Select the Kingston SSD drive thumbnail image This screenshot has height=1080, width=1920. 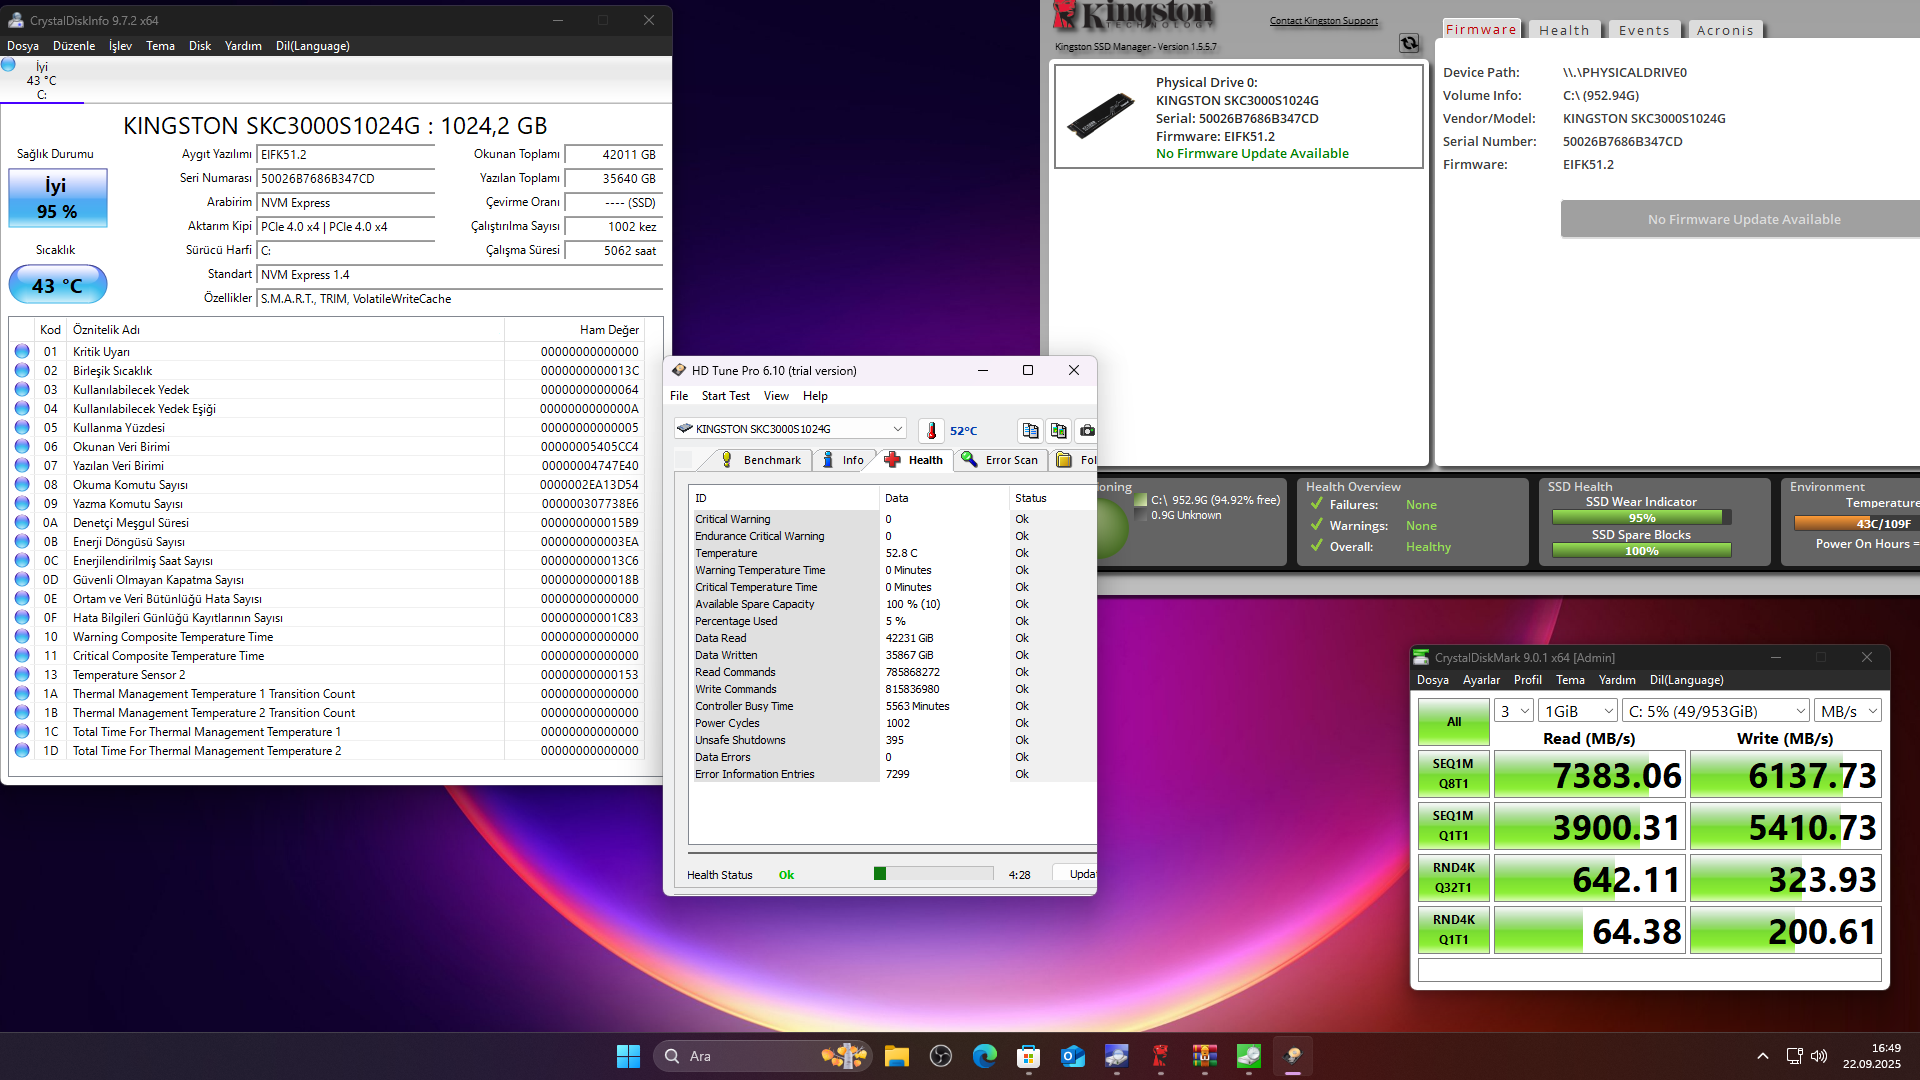[1101, 115]
